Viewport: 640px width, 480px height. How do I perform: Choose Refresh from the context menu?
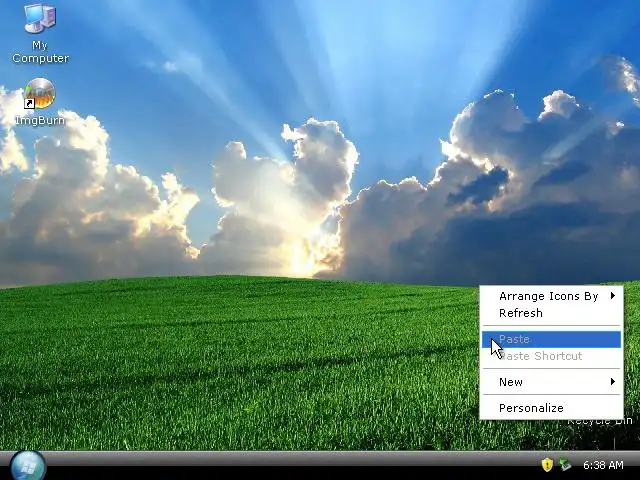(551, 313)
